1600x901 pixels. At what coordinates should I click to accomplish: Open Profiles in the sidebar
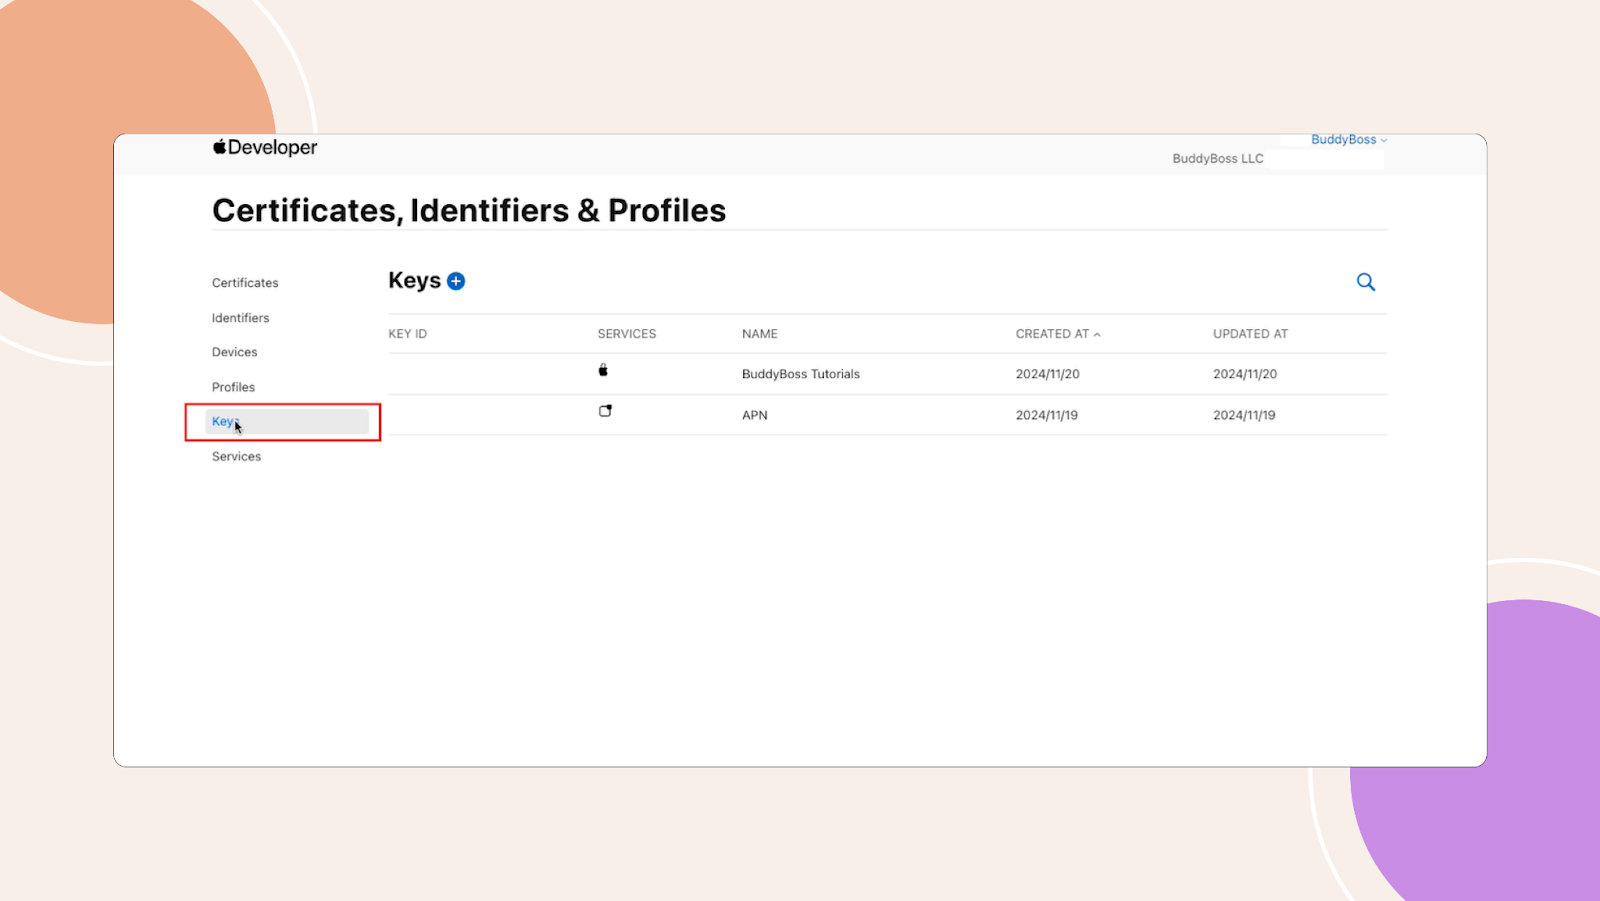click(x=233, y=387)
